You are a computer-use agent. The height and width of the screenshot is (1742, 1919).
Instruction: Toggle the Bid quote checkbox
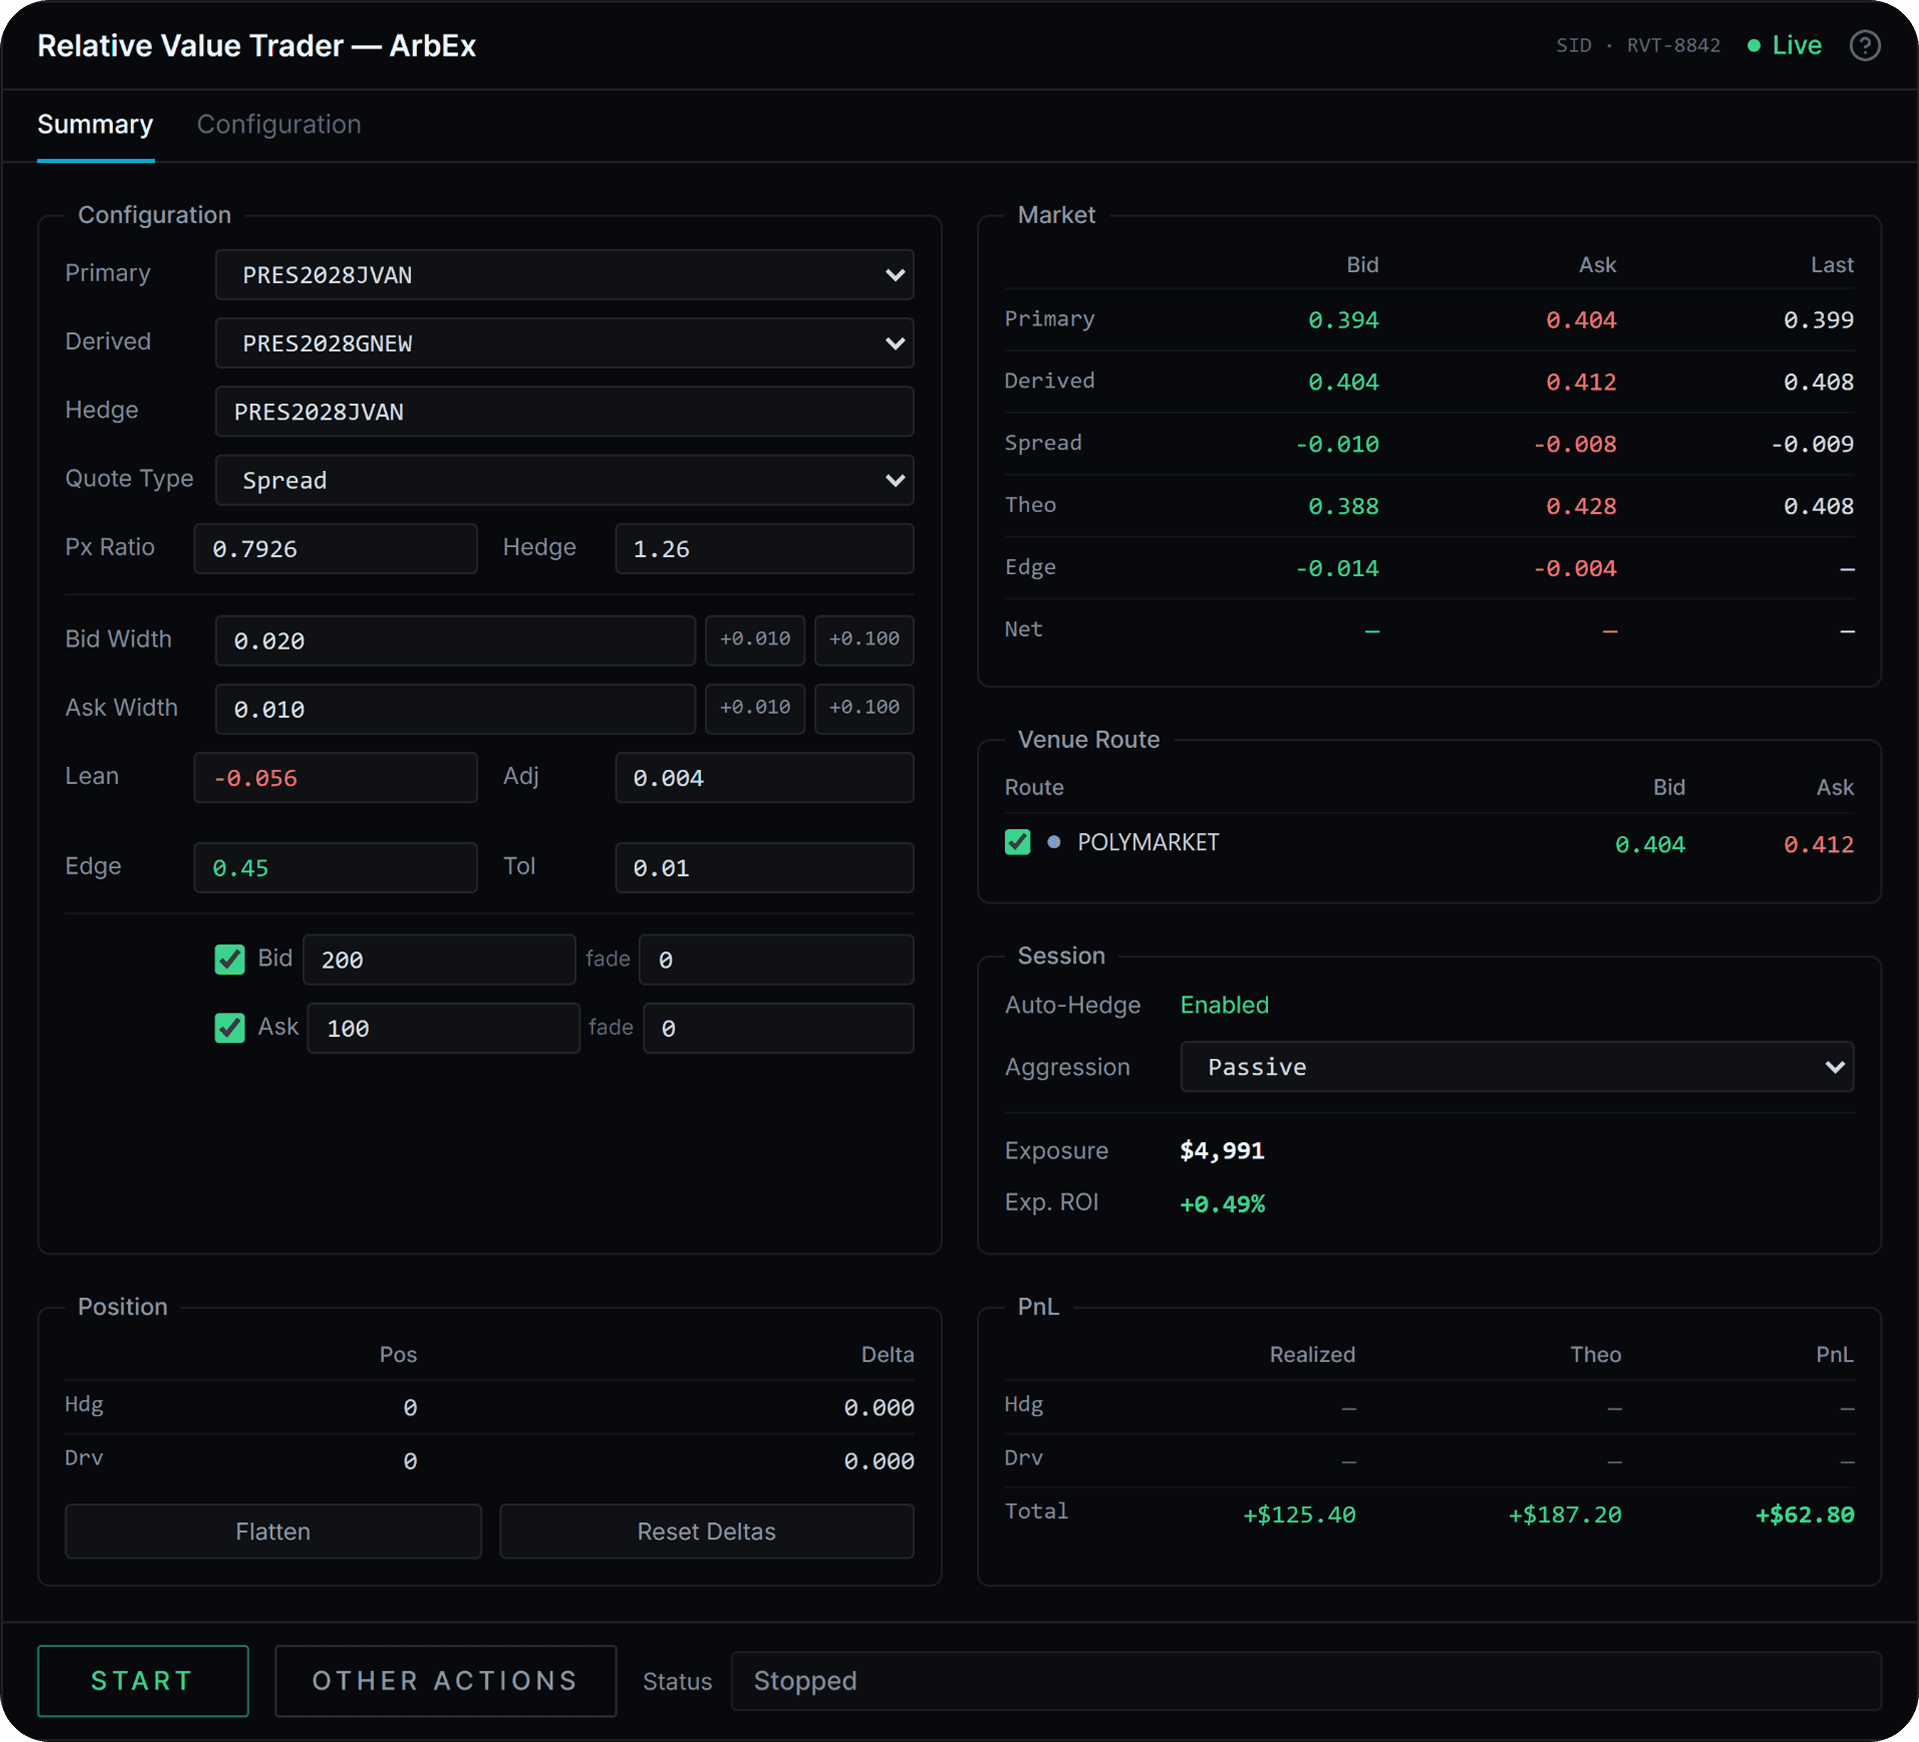tap(230, 959)
